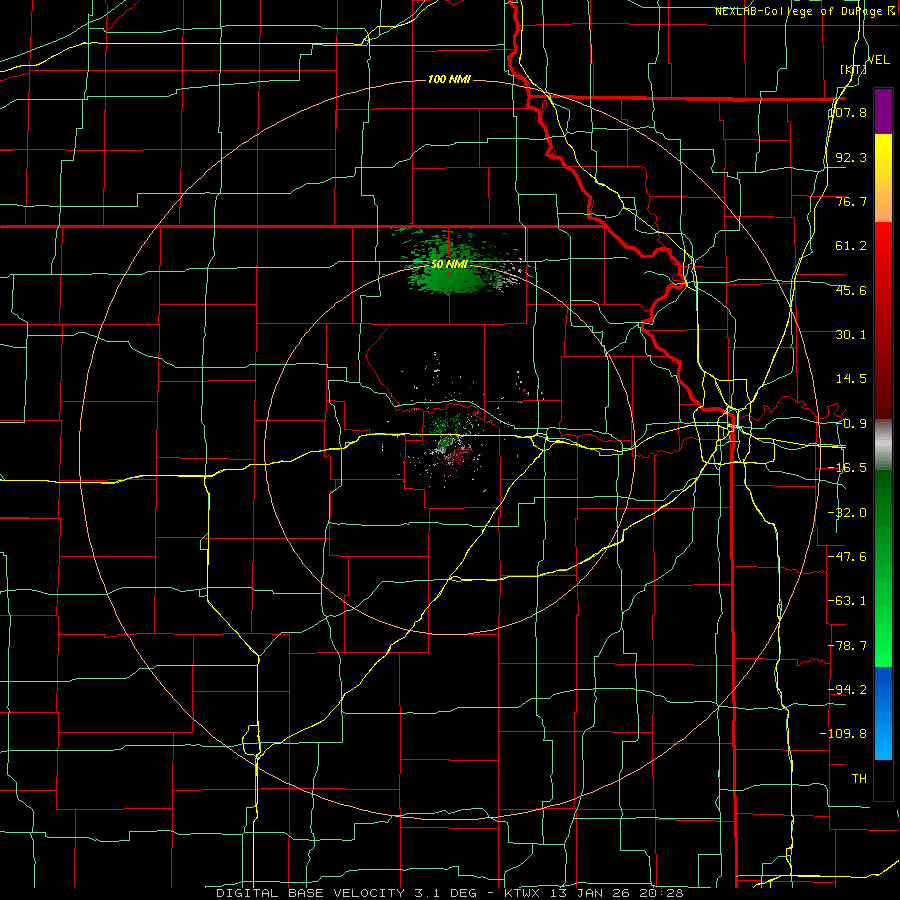This screenshot has width=900, height=900.
Task: Pick the 45.6 legend value
Action: (851, 290)
